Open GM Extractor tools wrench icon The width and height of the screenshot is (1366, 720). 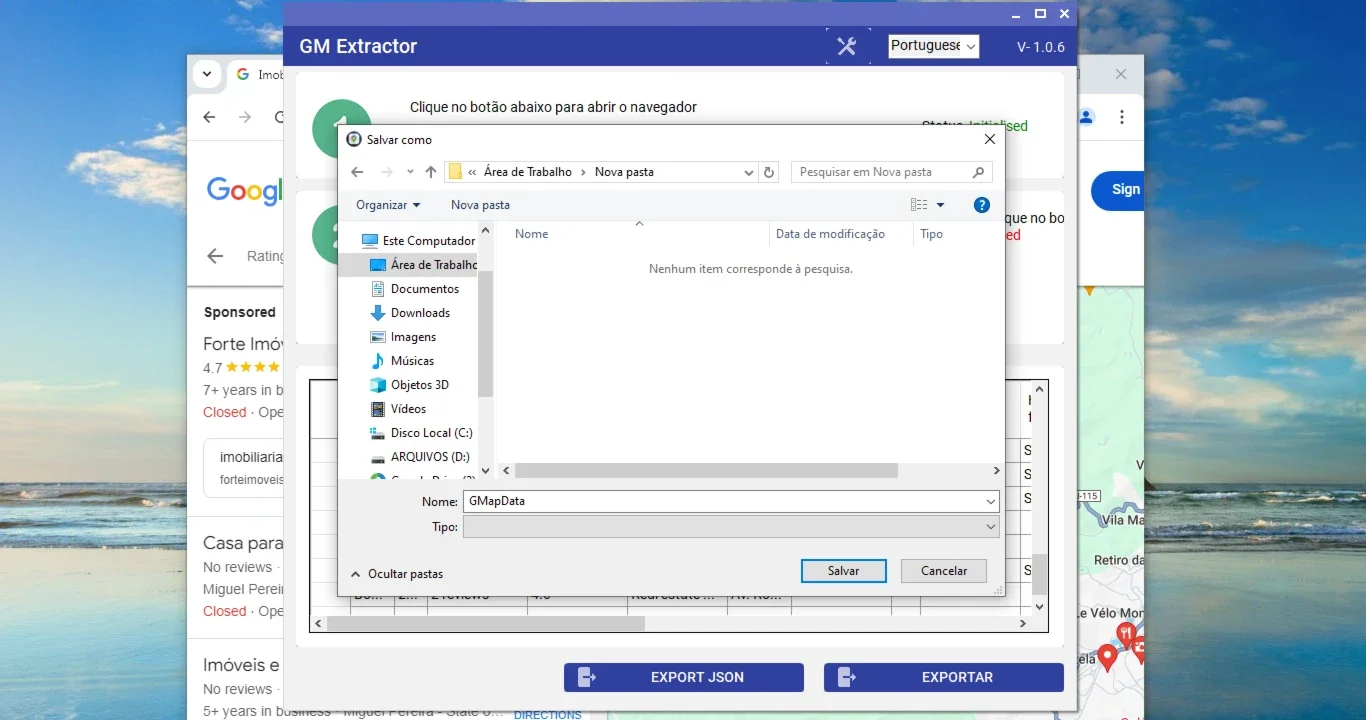point(846,46)
